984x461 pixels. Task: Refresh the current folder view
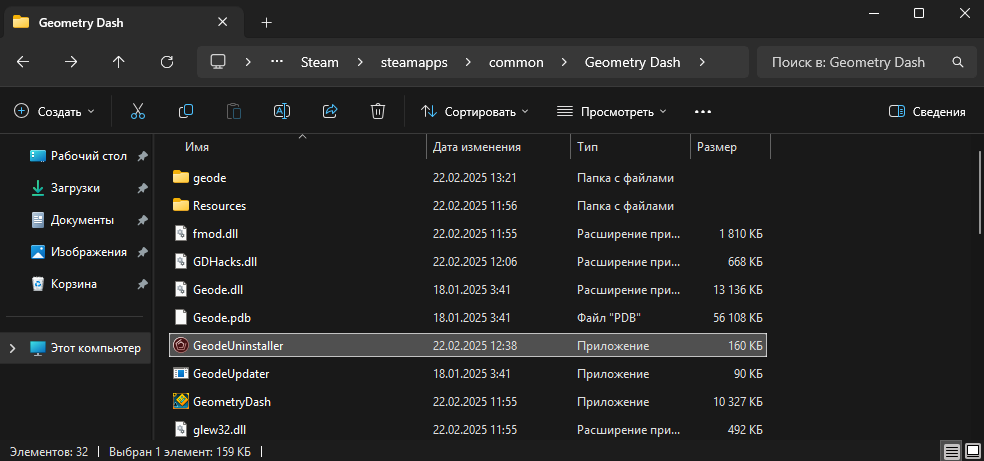coord(167,62)
